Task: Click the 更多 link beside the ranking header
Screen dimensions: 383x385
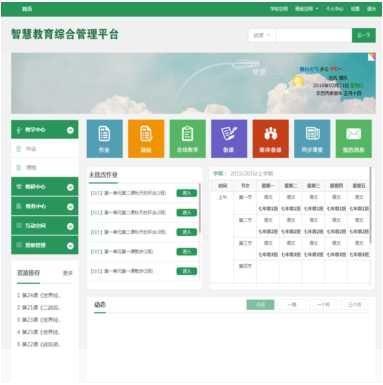Action: [68, 273]
